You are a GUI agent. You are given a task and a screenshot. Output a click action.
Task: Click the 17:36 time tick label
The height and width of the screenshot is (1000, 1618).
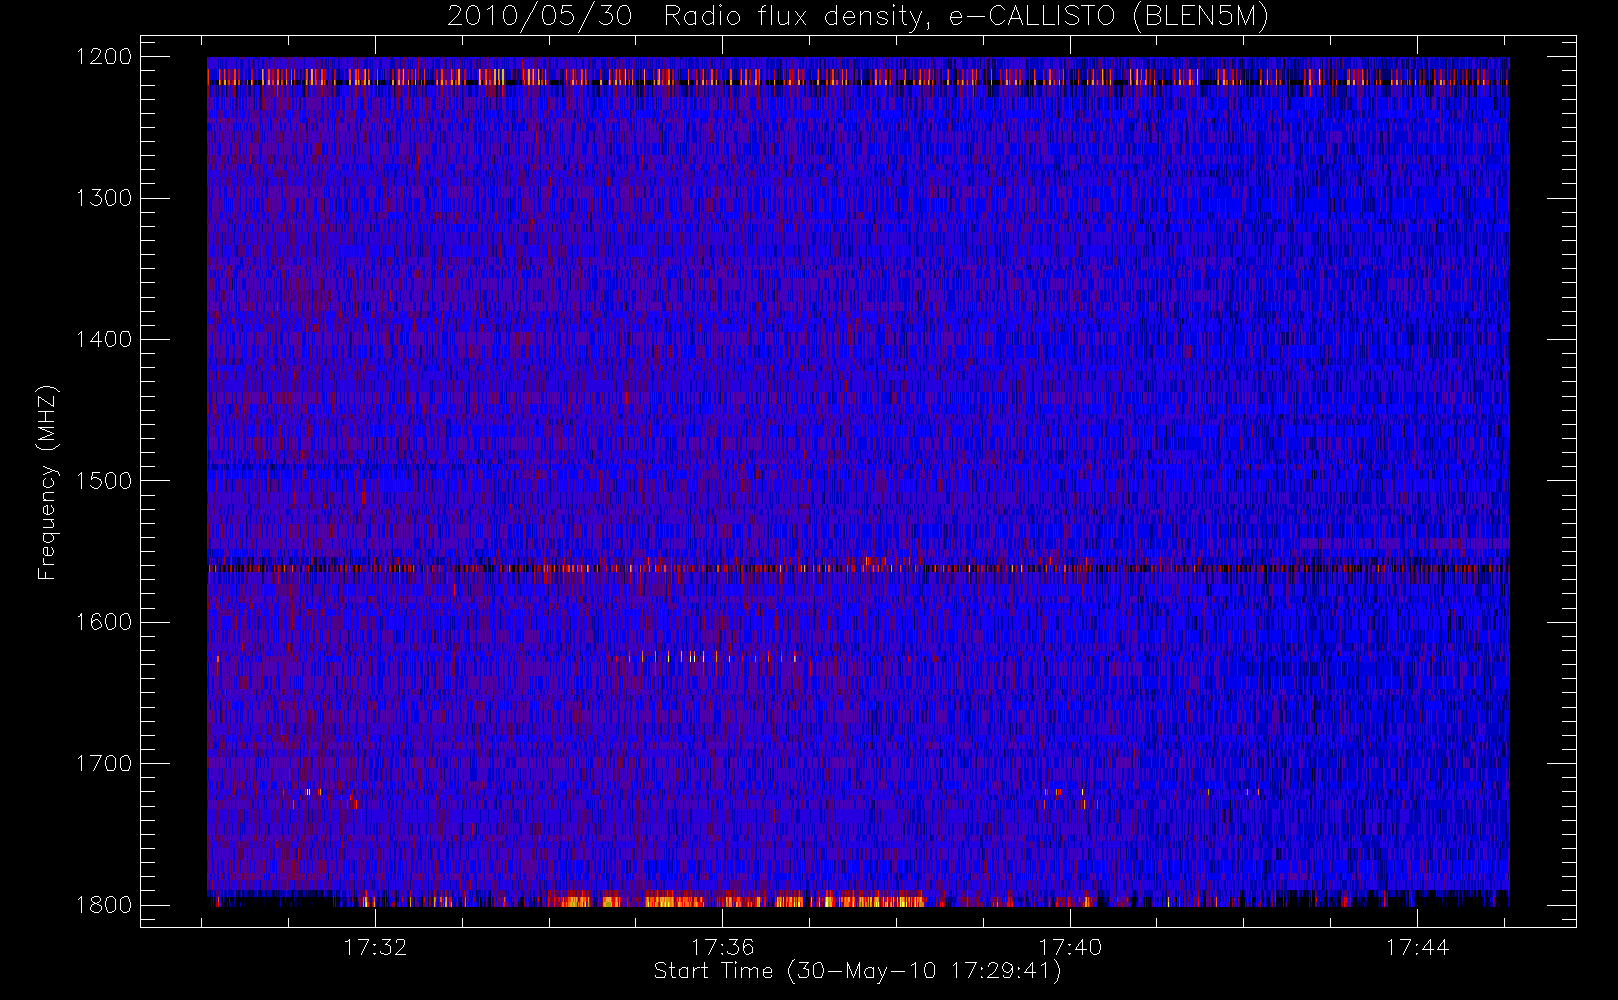coord(723,947)
